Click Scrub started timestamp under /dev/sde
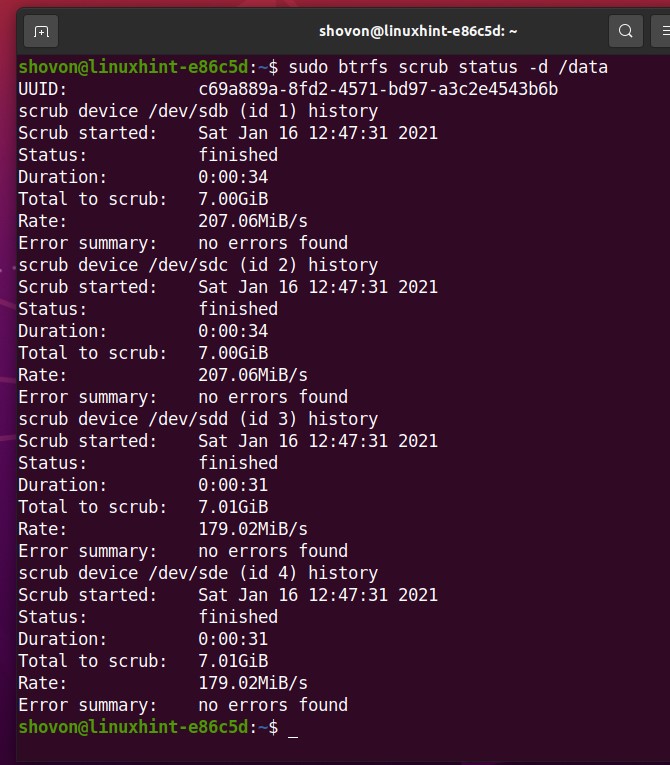 318,595
